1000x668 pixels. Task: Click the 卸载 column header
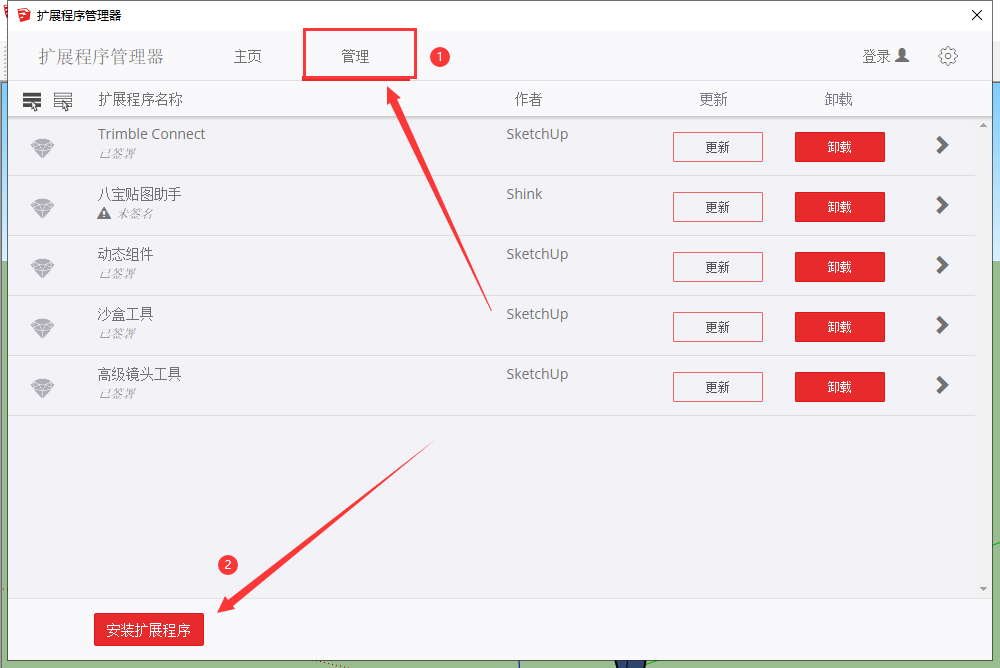[x=838, y=100]
